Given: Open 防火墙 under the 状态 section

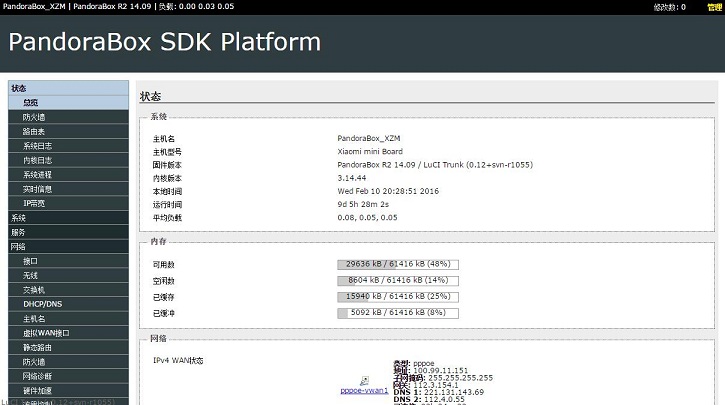Looking at the screenshot, I should pyautogui.click(x=68, y=117).
